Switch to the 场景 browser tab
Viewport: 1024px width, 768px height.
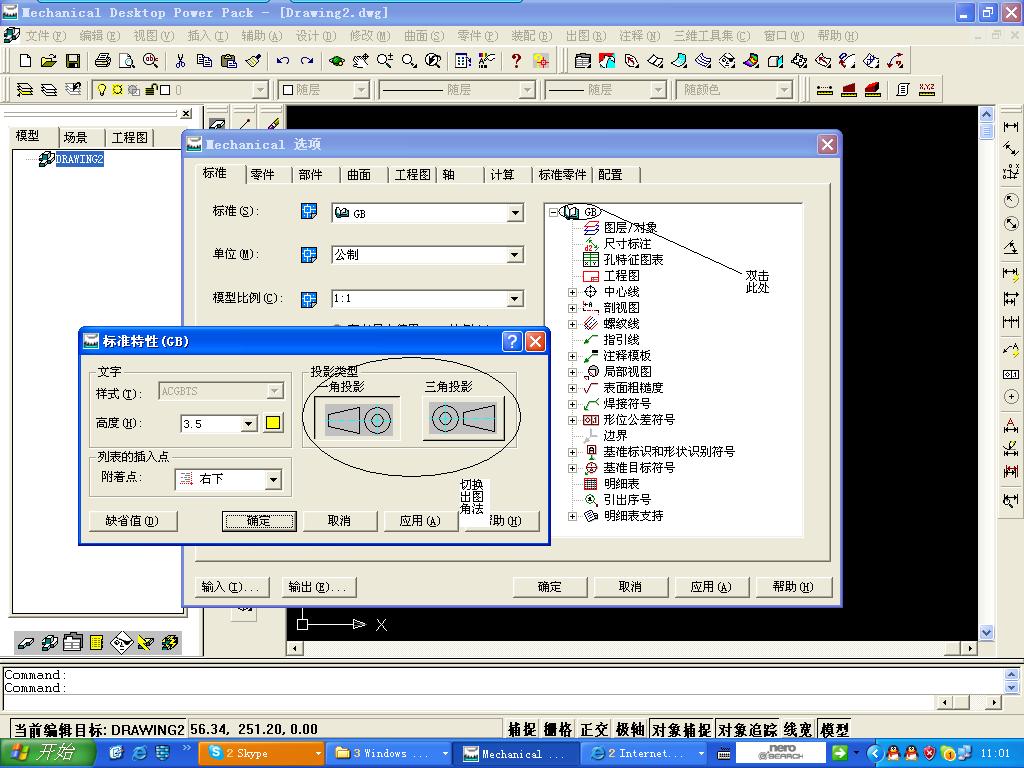(76, 137)
